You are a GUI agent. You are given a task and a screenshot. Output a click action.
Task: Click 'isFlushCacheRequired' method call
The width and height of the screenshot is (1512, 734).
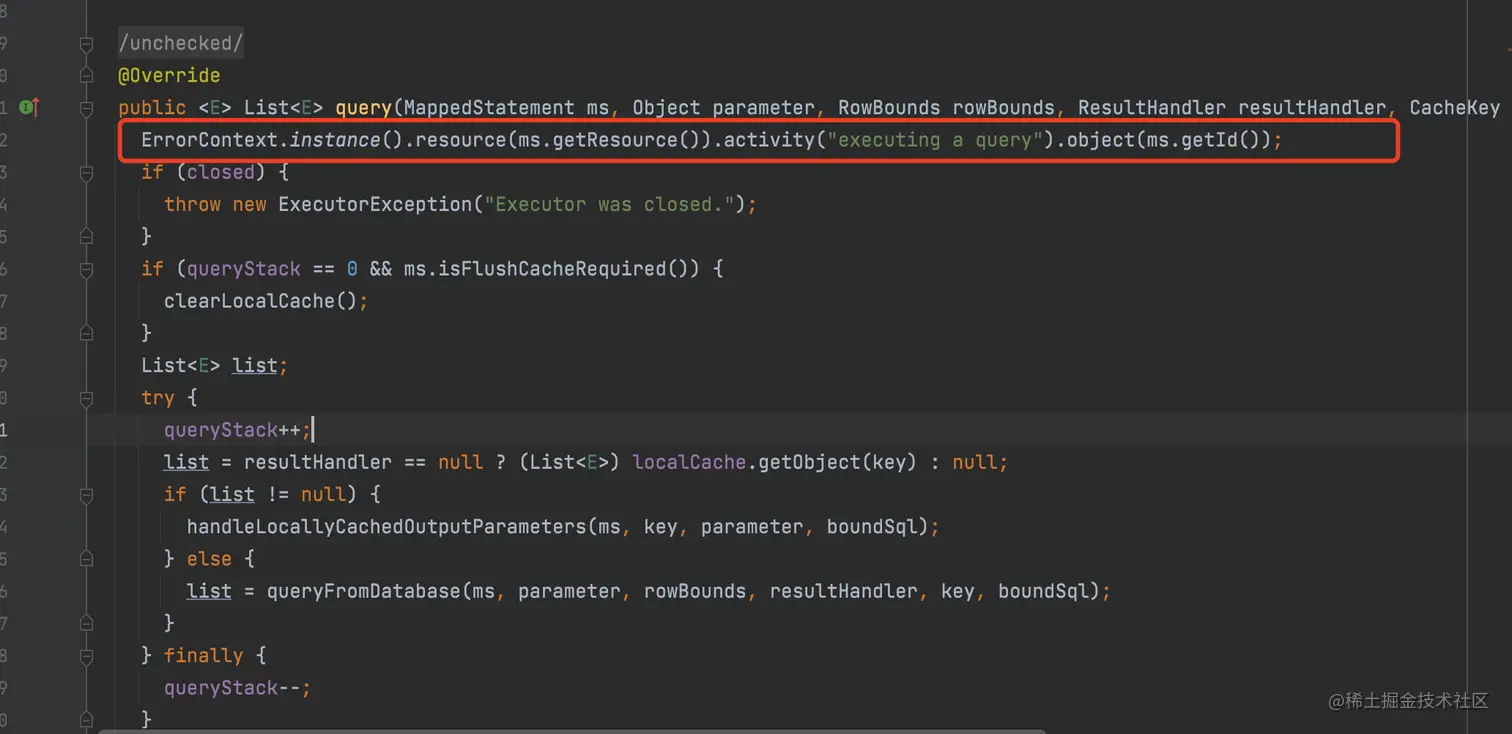[552, 269]
